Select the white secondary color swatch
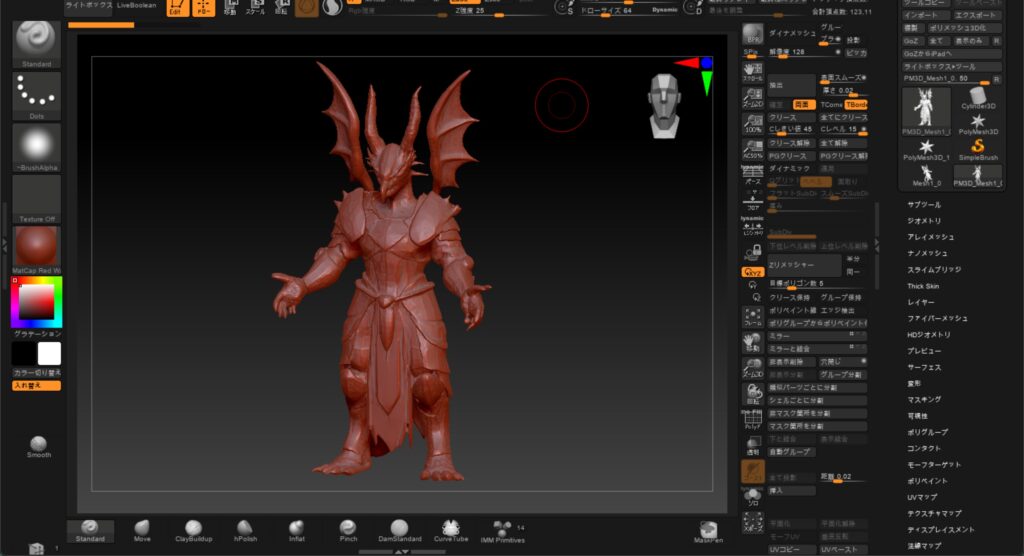This screenshot has width=1024, height=556. click(49, 353)
